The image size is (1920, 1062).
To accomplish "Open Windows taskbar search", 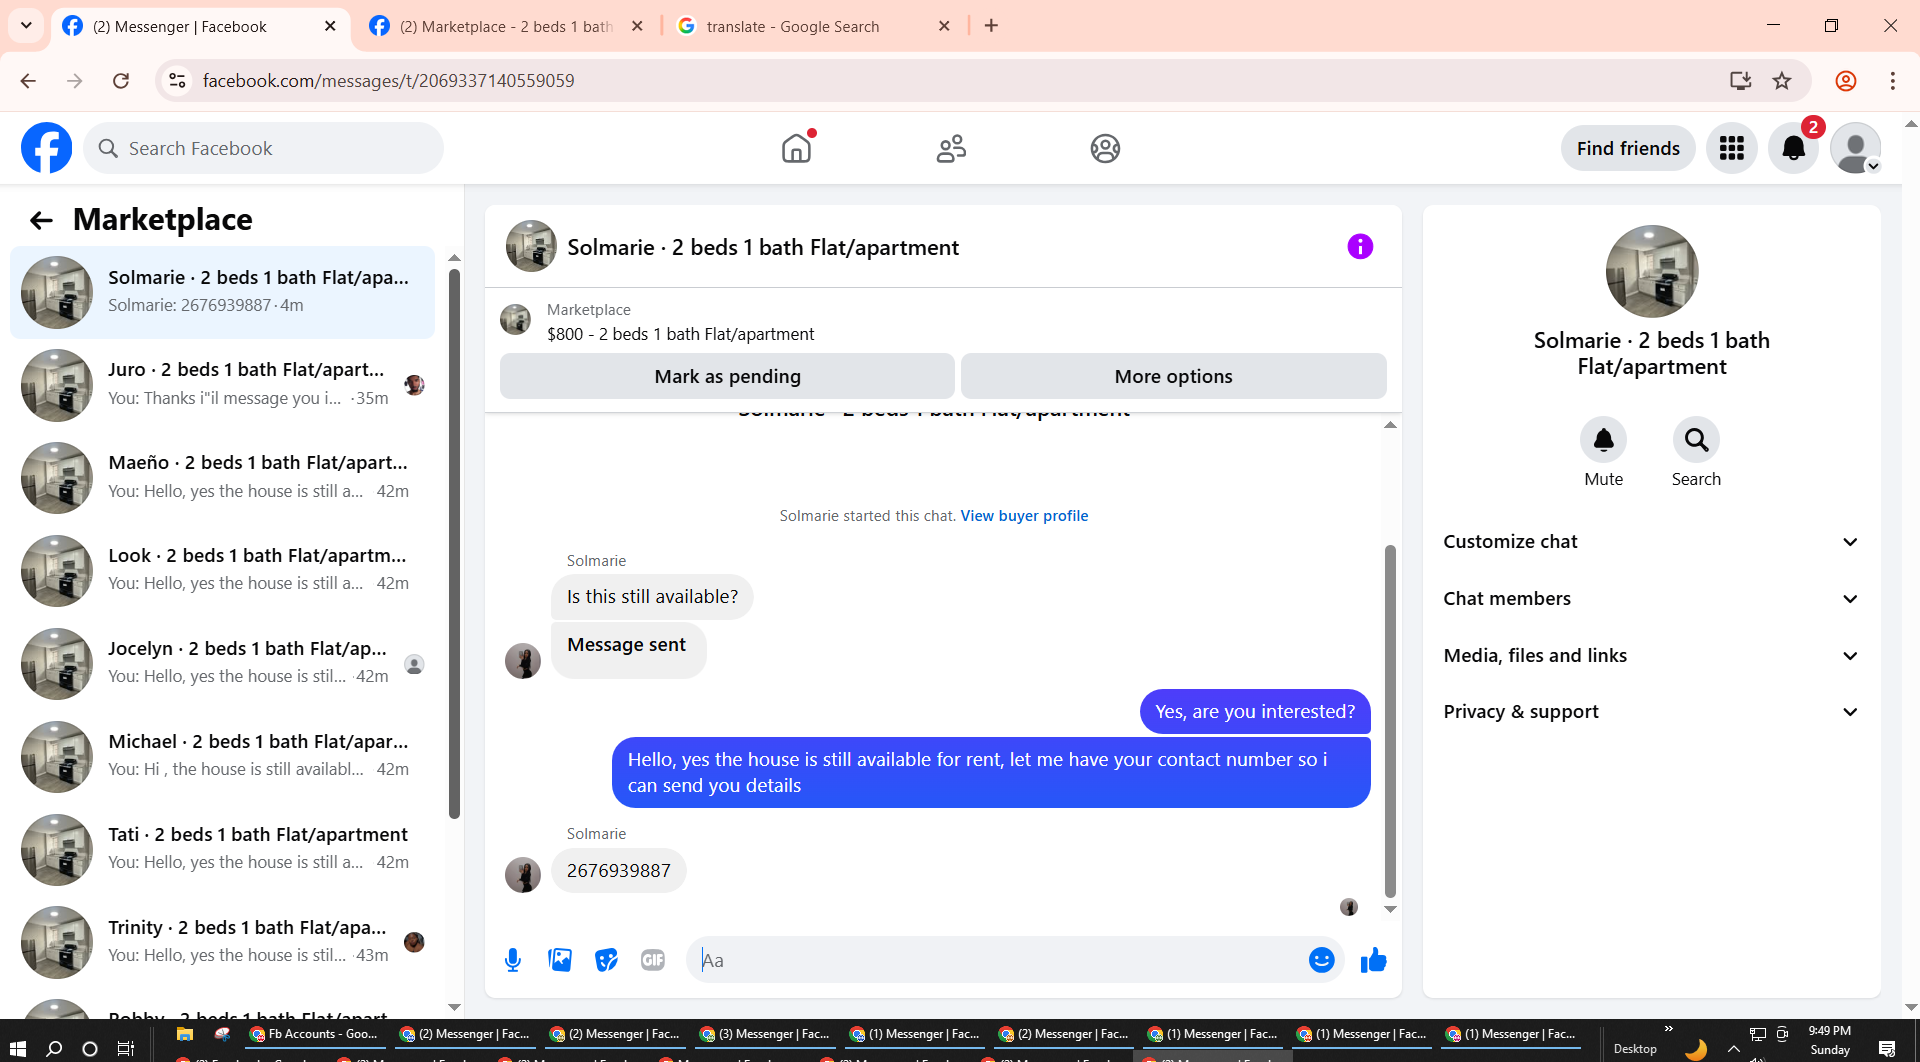I will click(x=54, y=1048).
